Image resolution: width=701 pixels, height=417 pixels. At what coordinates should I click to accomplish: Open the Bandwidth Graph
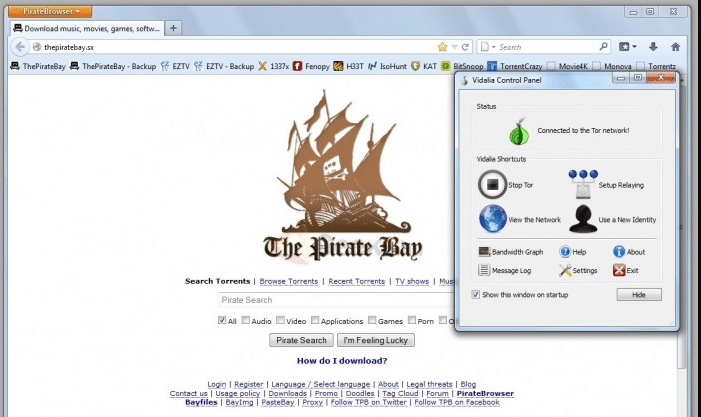pos(511,252)
